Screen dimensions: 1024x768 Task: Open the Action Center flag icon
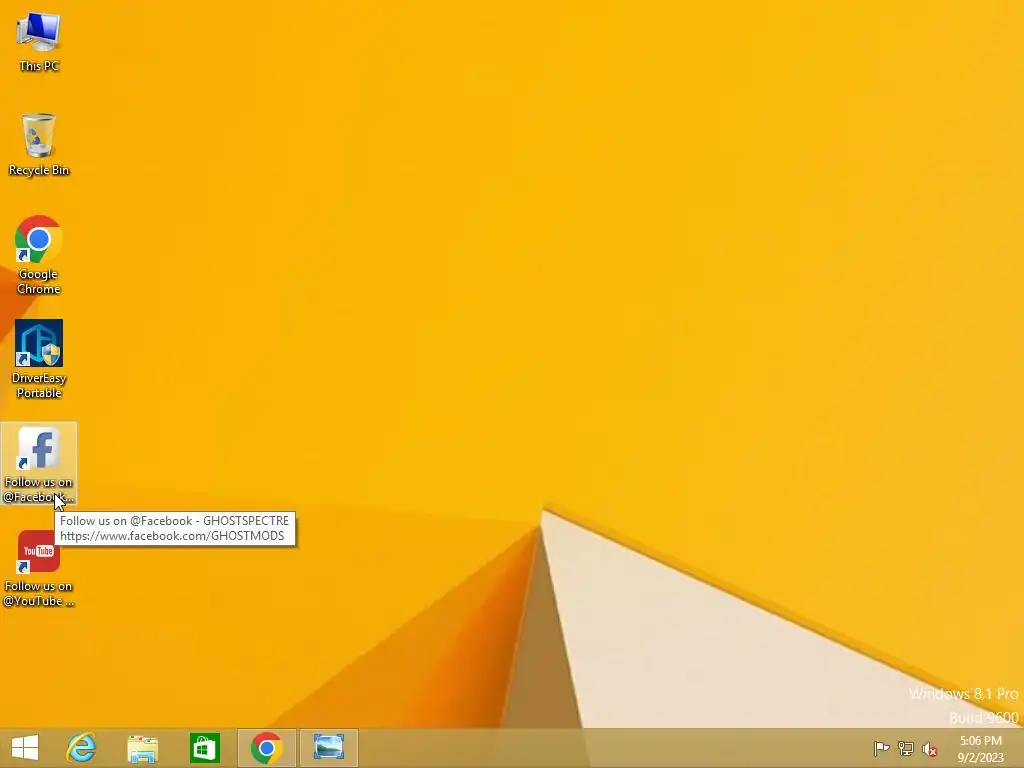point(881,748)
